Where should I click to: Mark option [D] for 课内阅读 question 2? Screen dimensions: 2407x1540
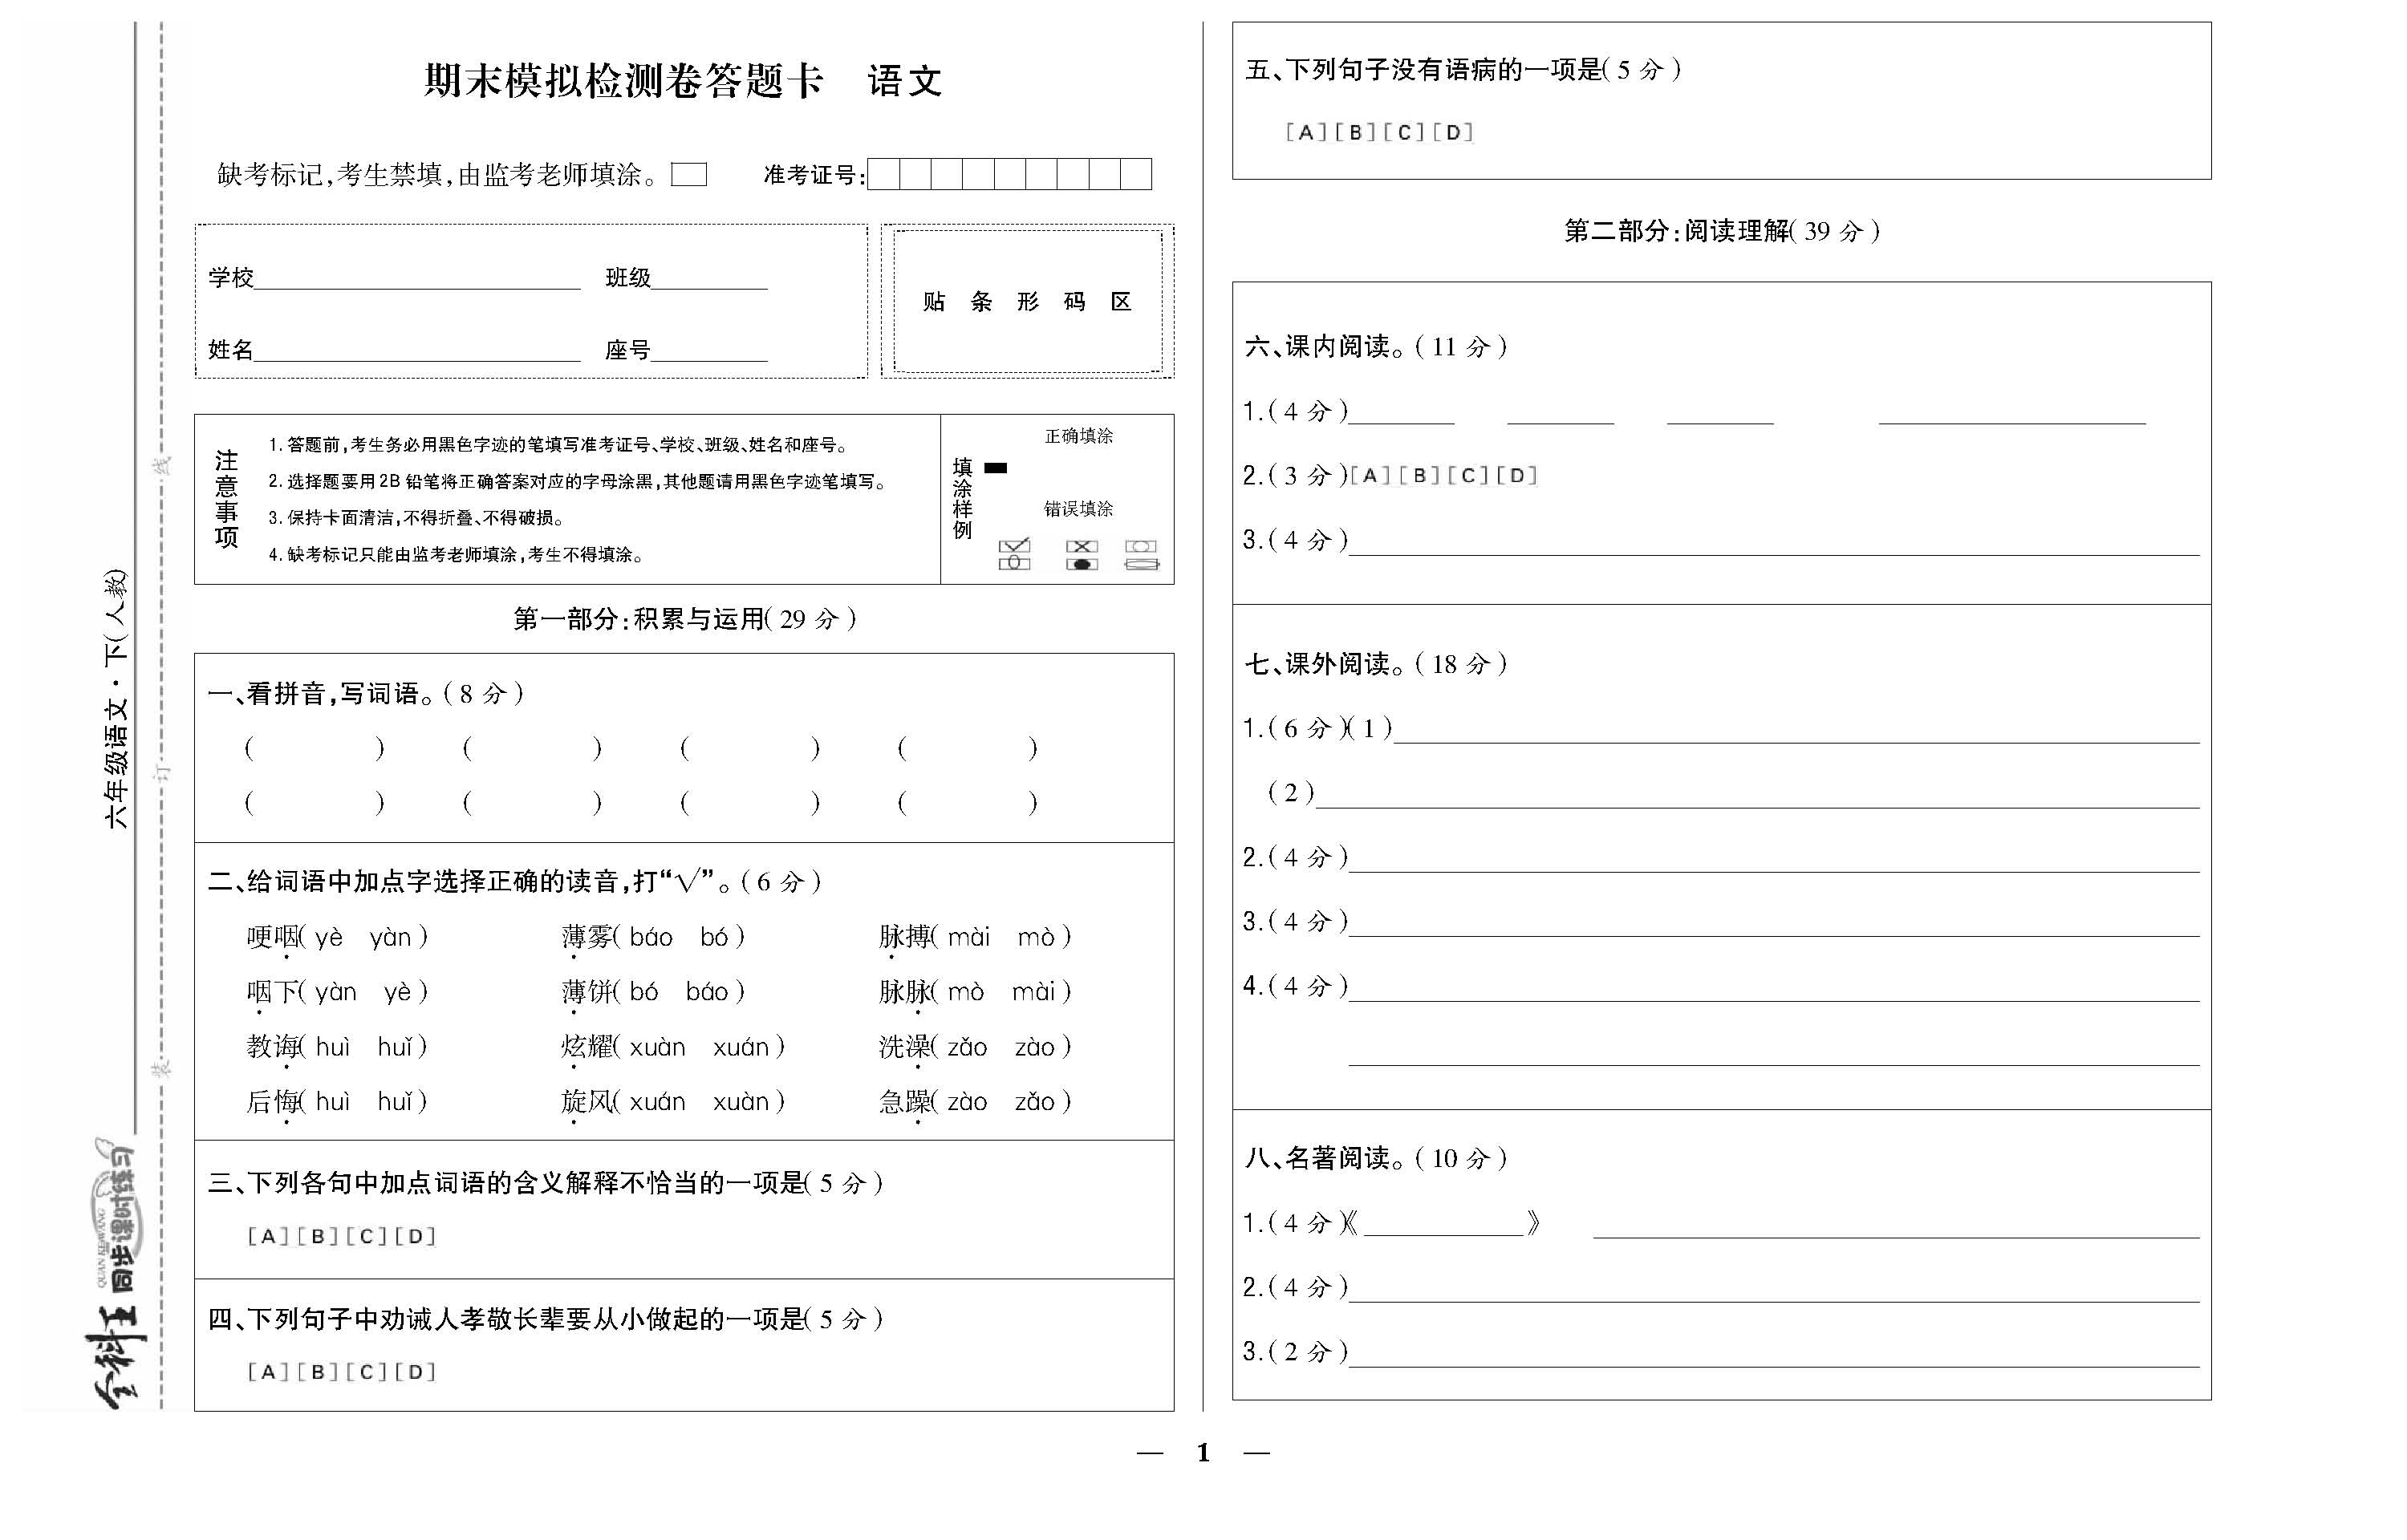click(1517, 476)
